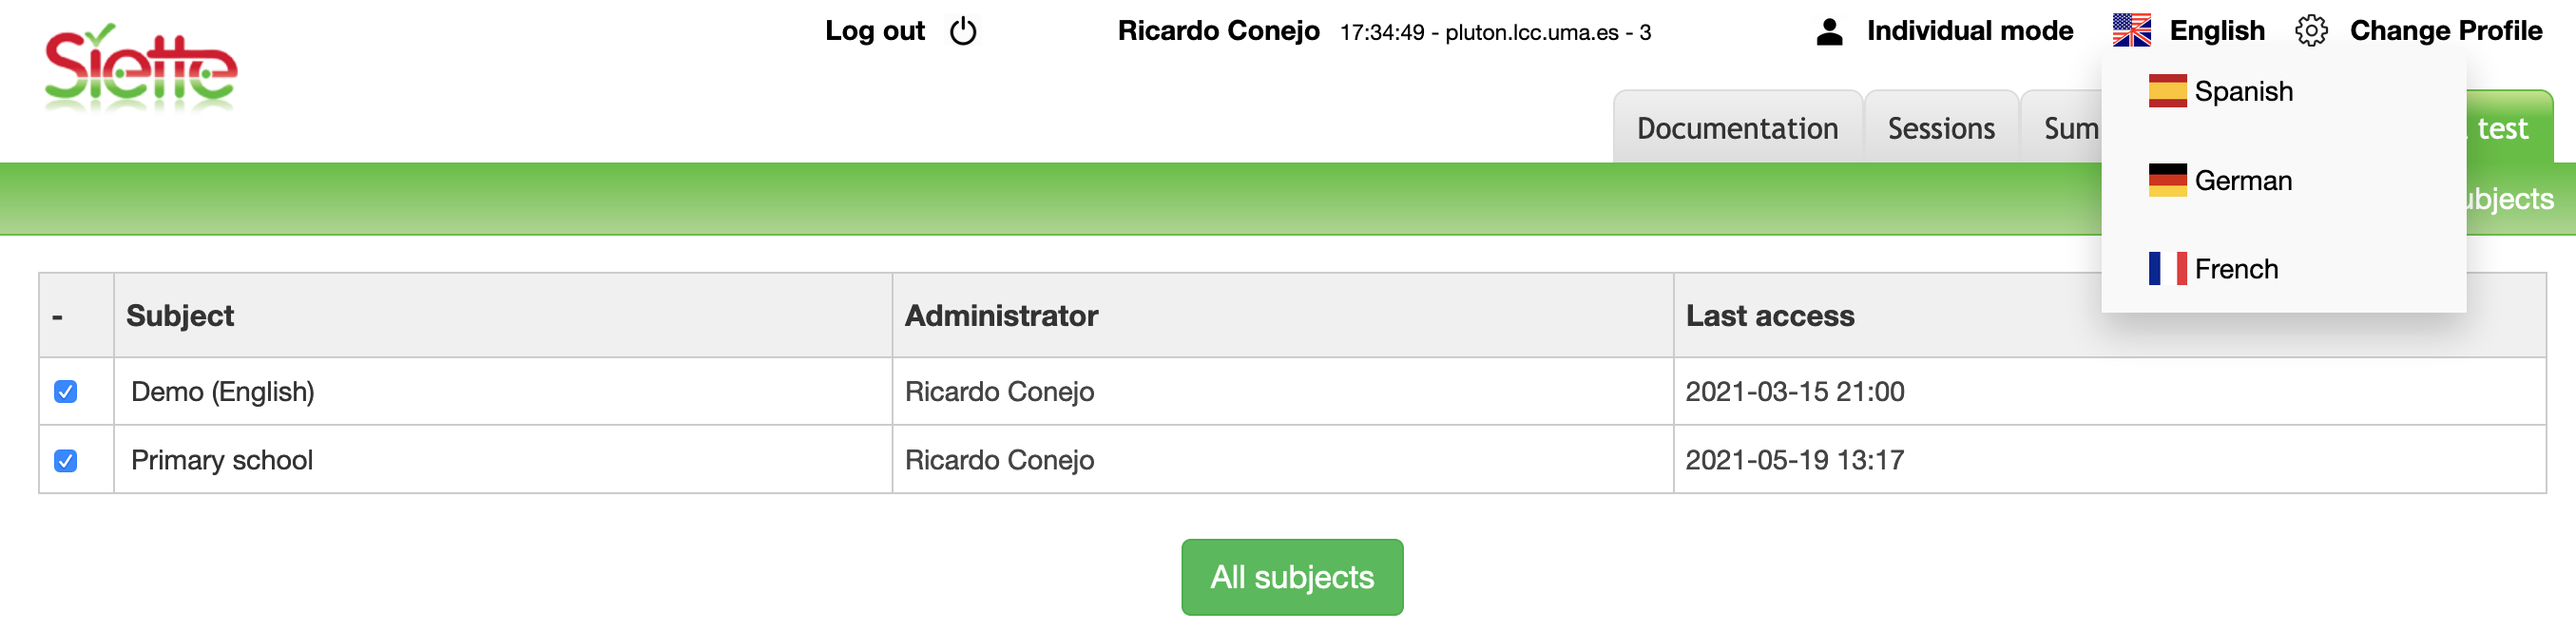
Task: Click the UK/US flag language icon
Action: point(2131,31)
